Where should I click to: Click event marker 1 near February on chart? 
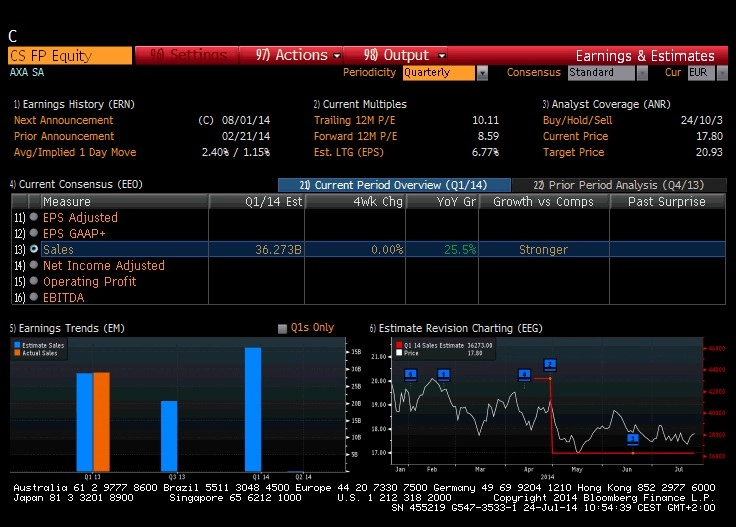point(444,374)
